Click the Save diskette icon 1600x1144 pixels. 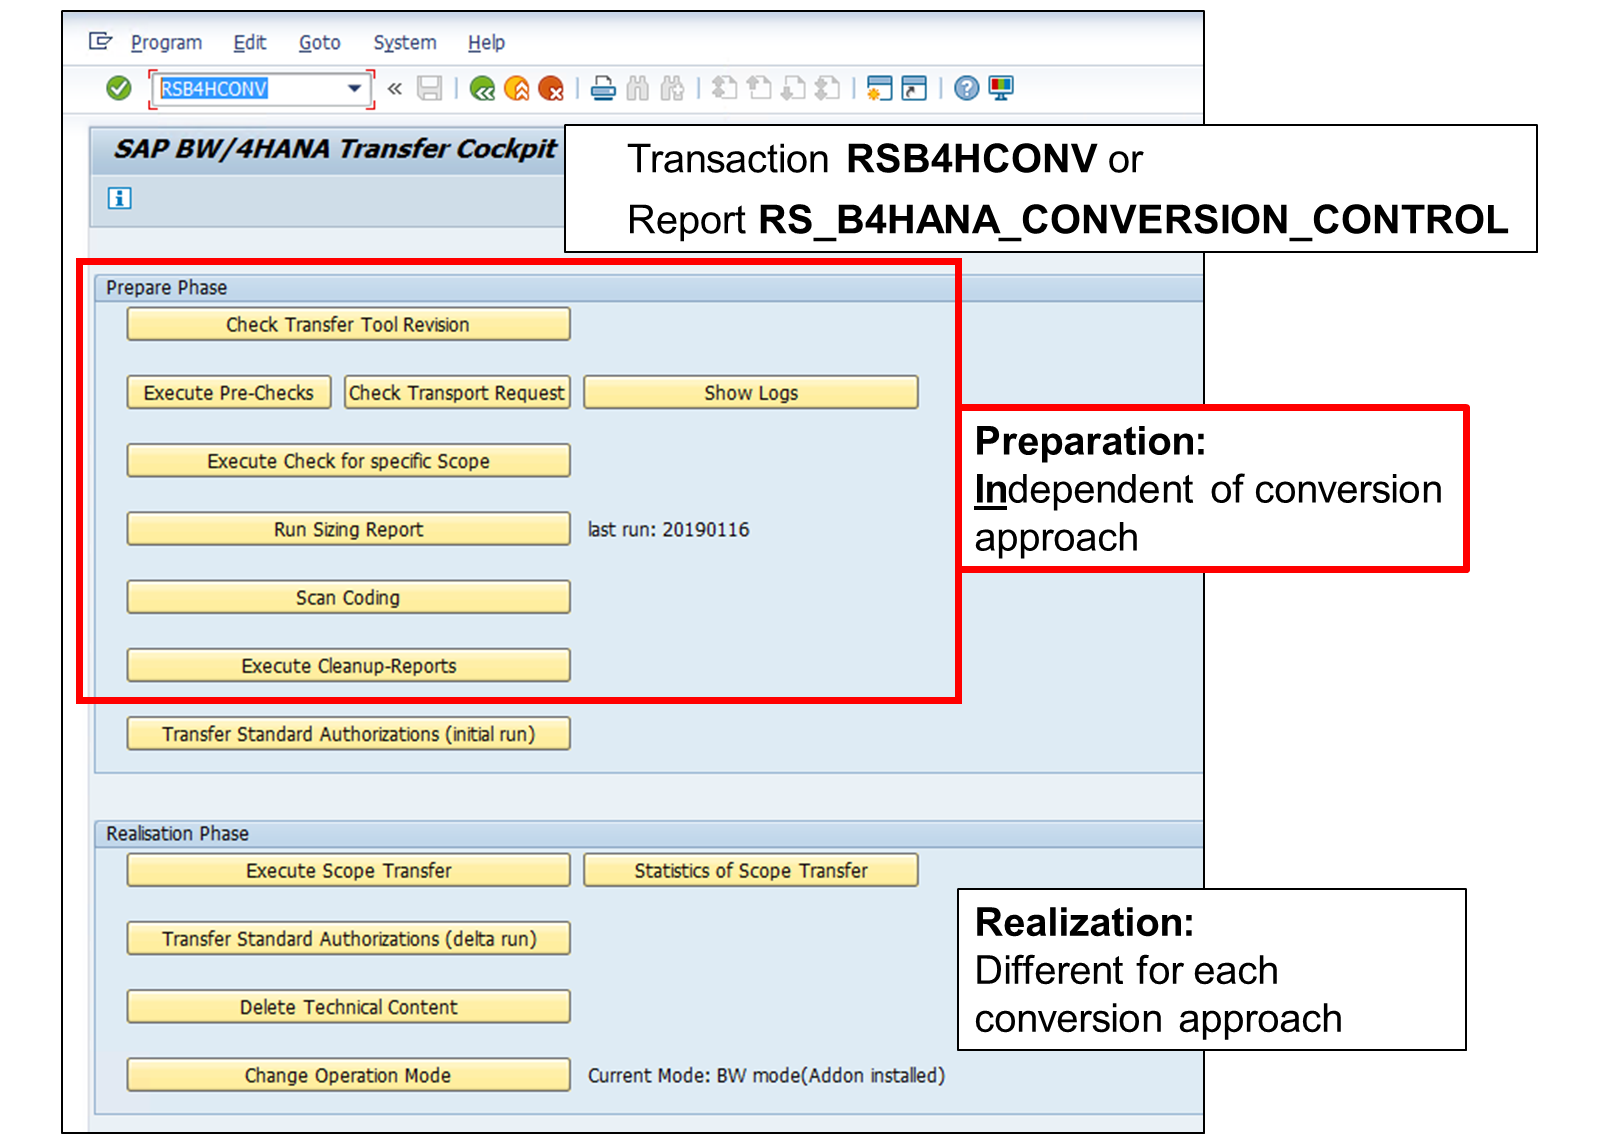430,88
